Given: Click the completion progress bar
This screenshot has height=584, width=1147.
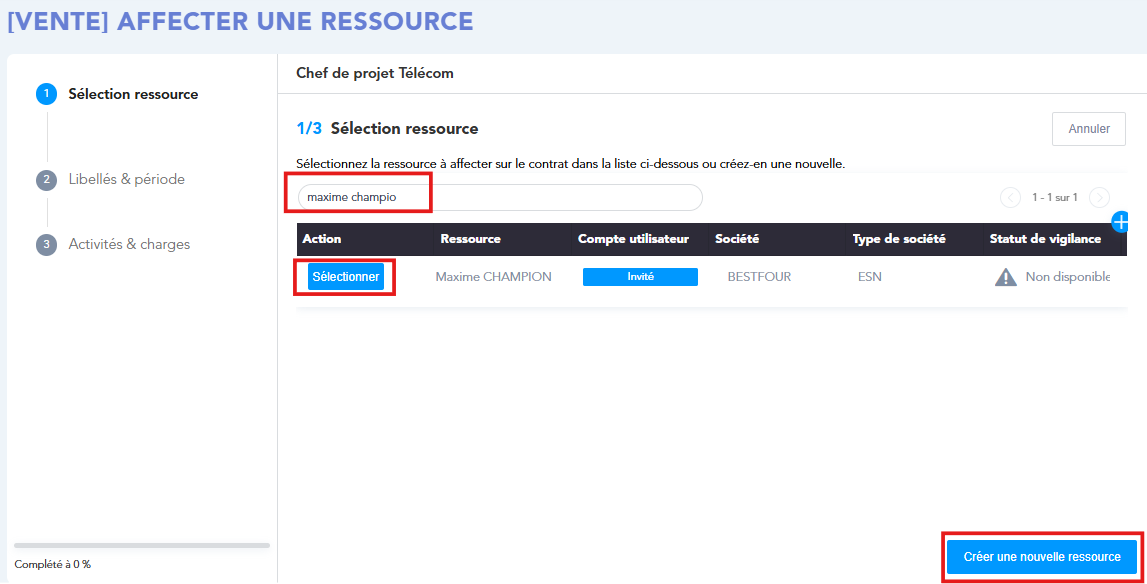Looking at the screenshot, I should tap(142, 545).
